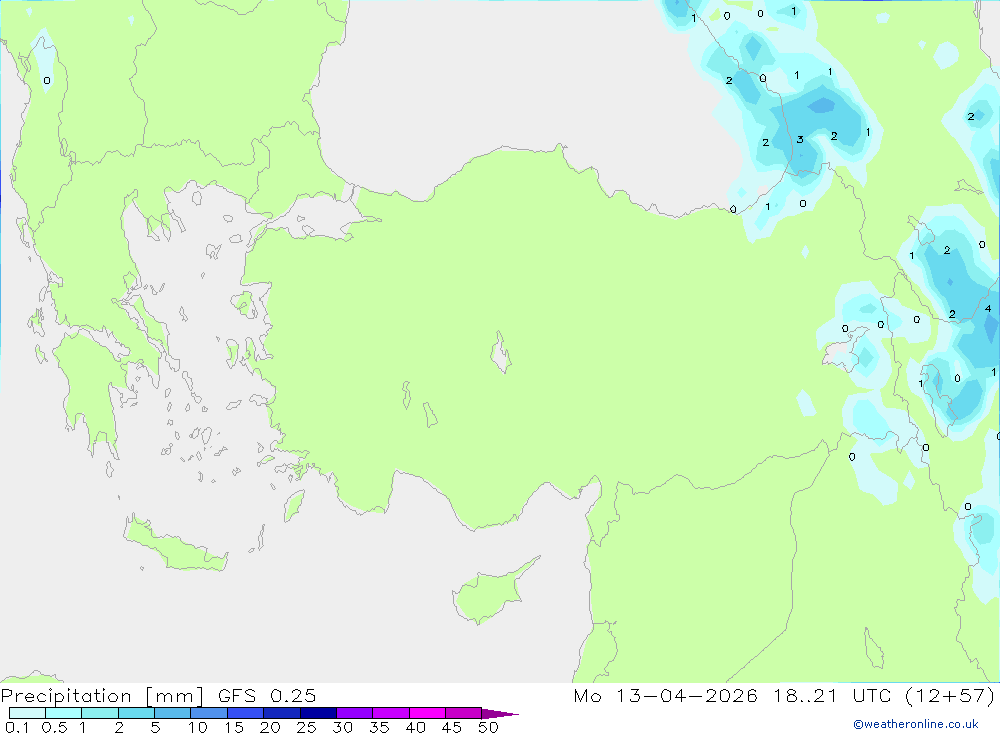
Task: Click the 0.1–0.5 mm legend color swatch
Action: pos(27,713)
